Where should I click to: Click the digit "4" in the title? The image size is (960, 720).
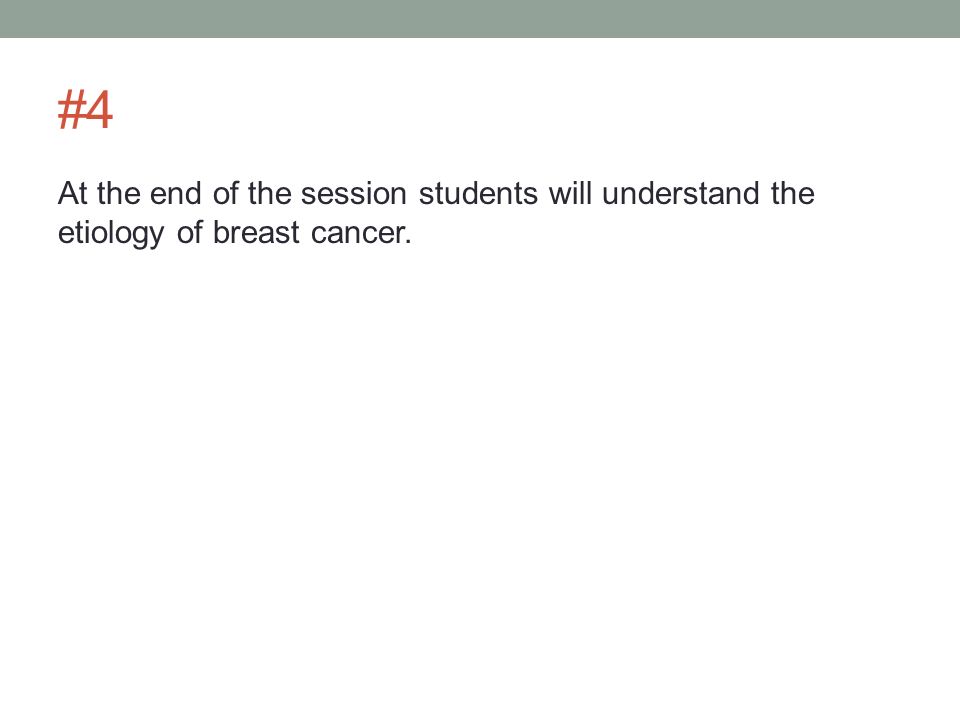coord(99,110)
